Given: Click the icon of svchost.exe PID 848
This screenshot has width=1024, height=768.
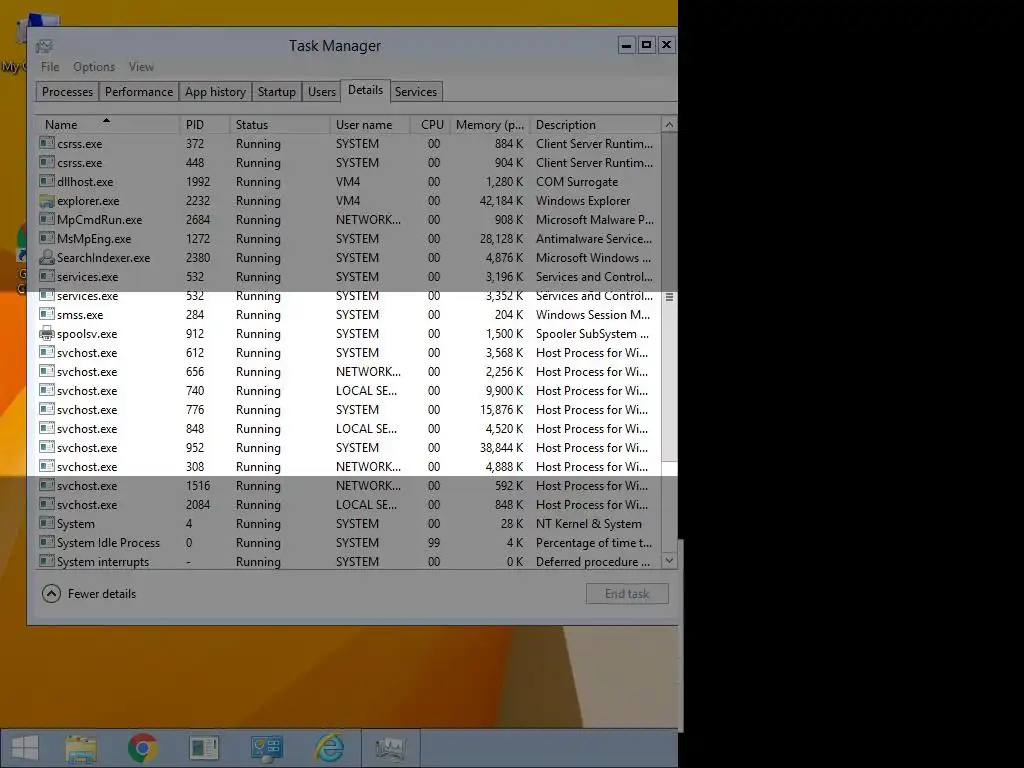Looking at the screenshot, I should tap(46, 428).
